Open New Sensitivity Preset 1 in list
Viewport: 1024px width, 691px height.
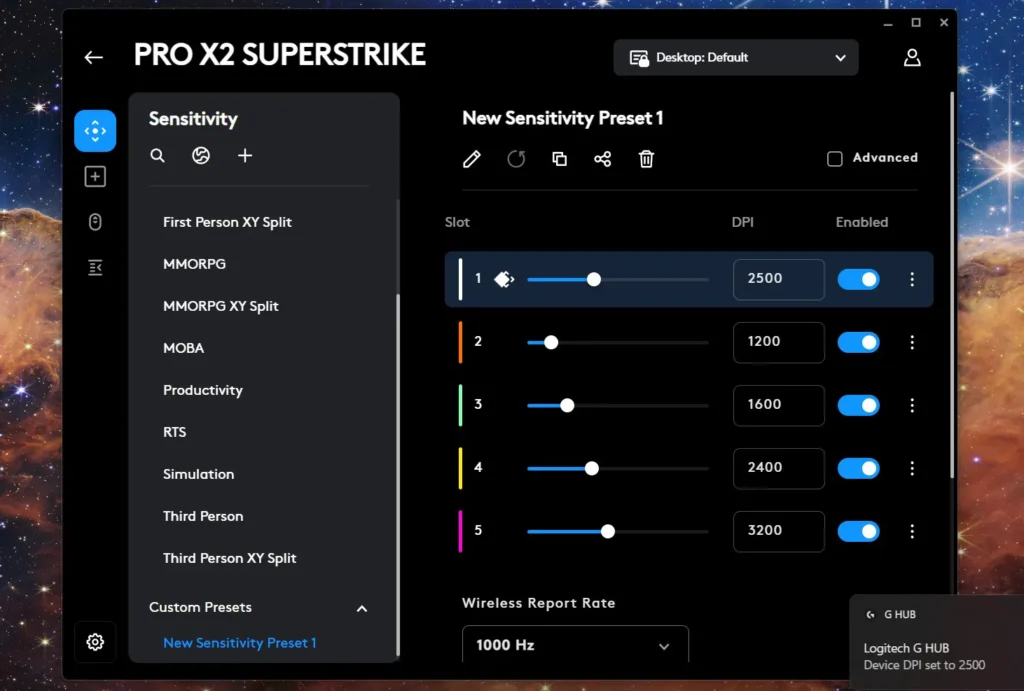click(x=240, y=643)
